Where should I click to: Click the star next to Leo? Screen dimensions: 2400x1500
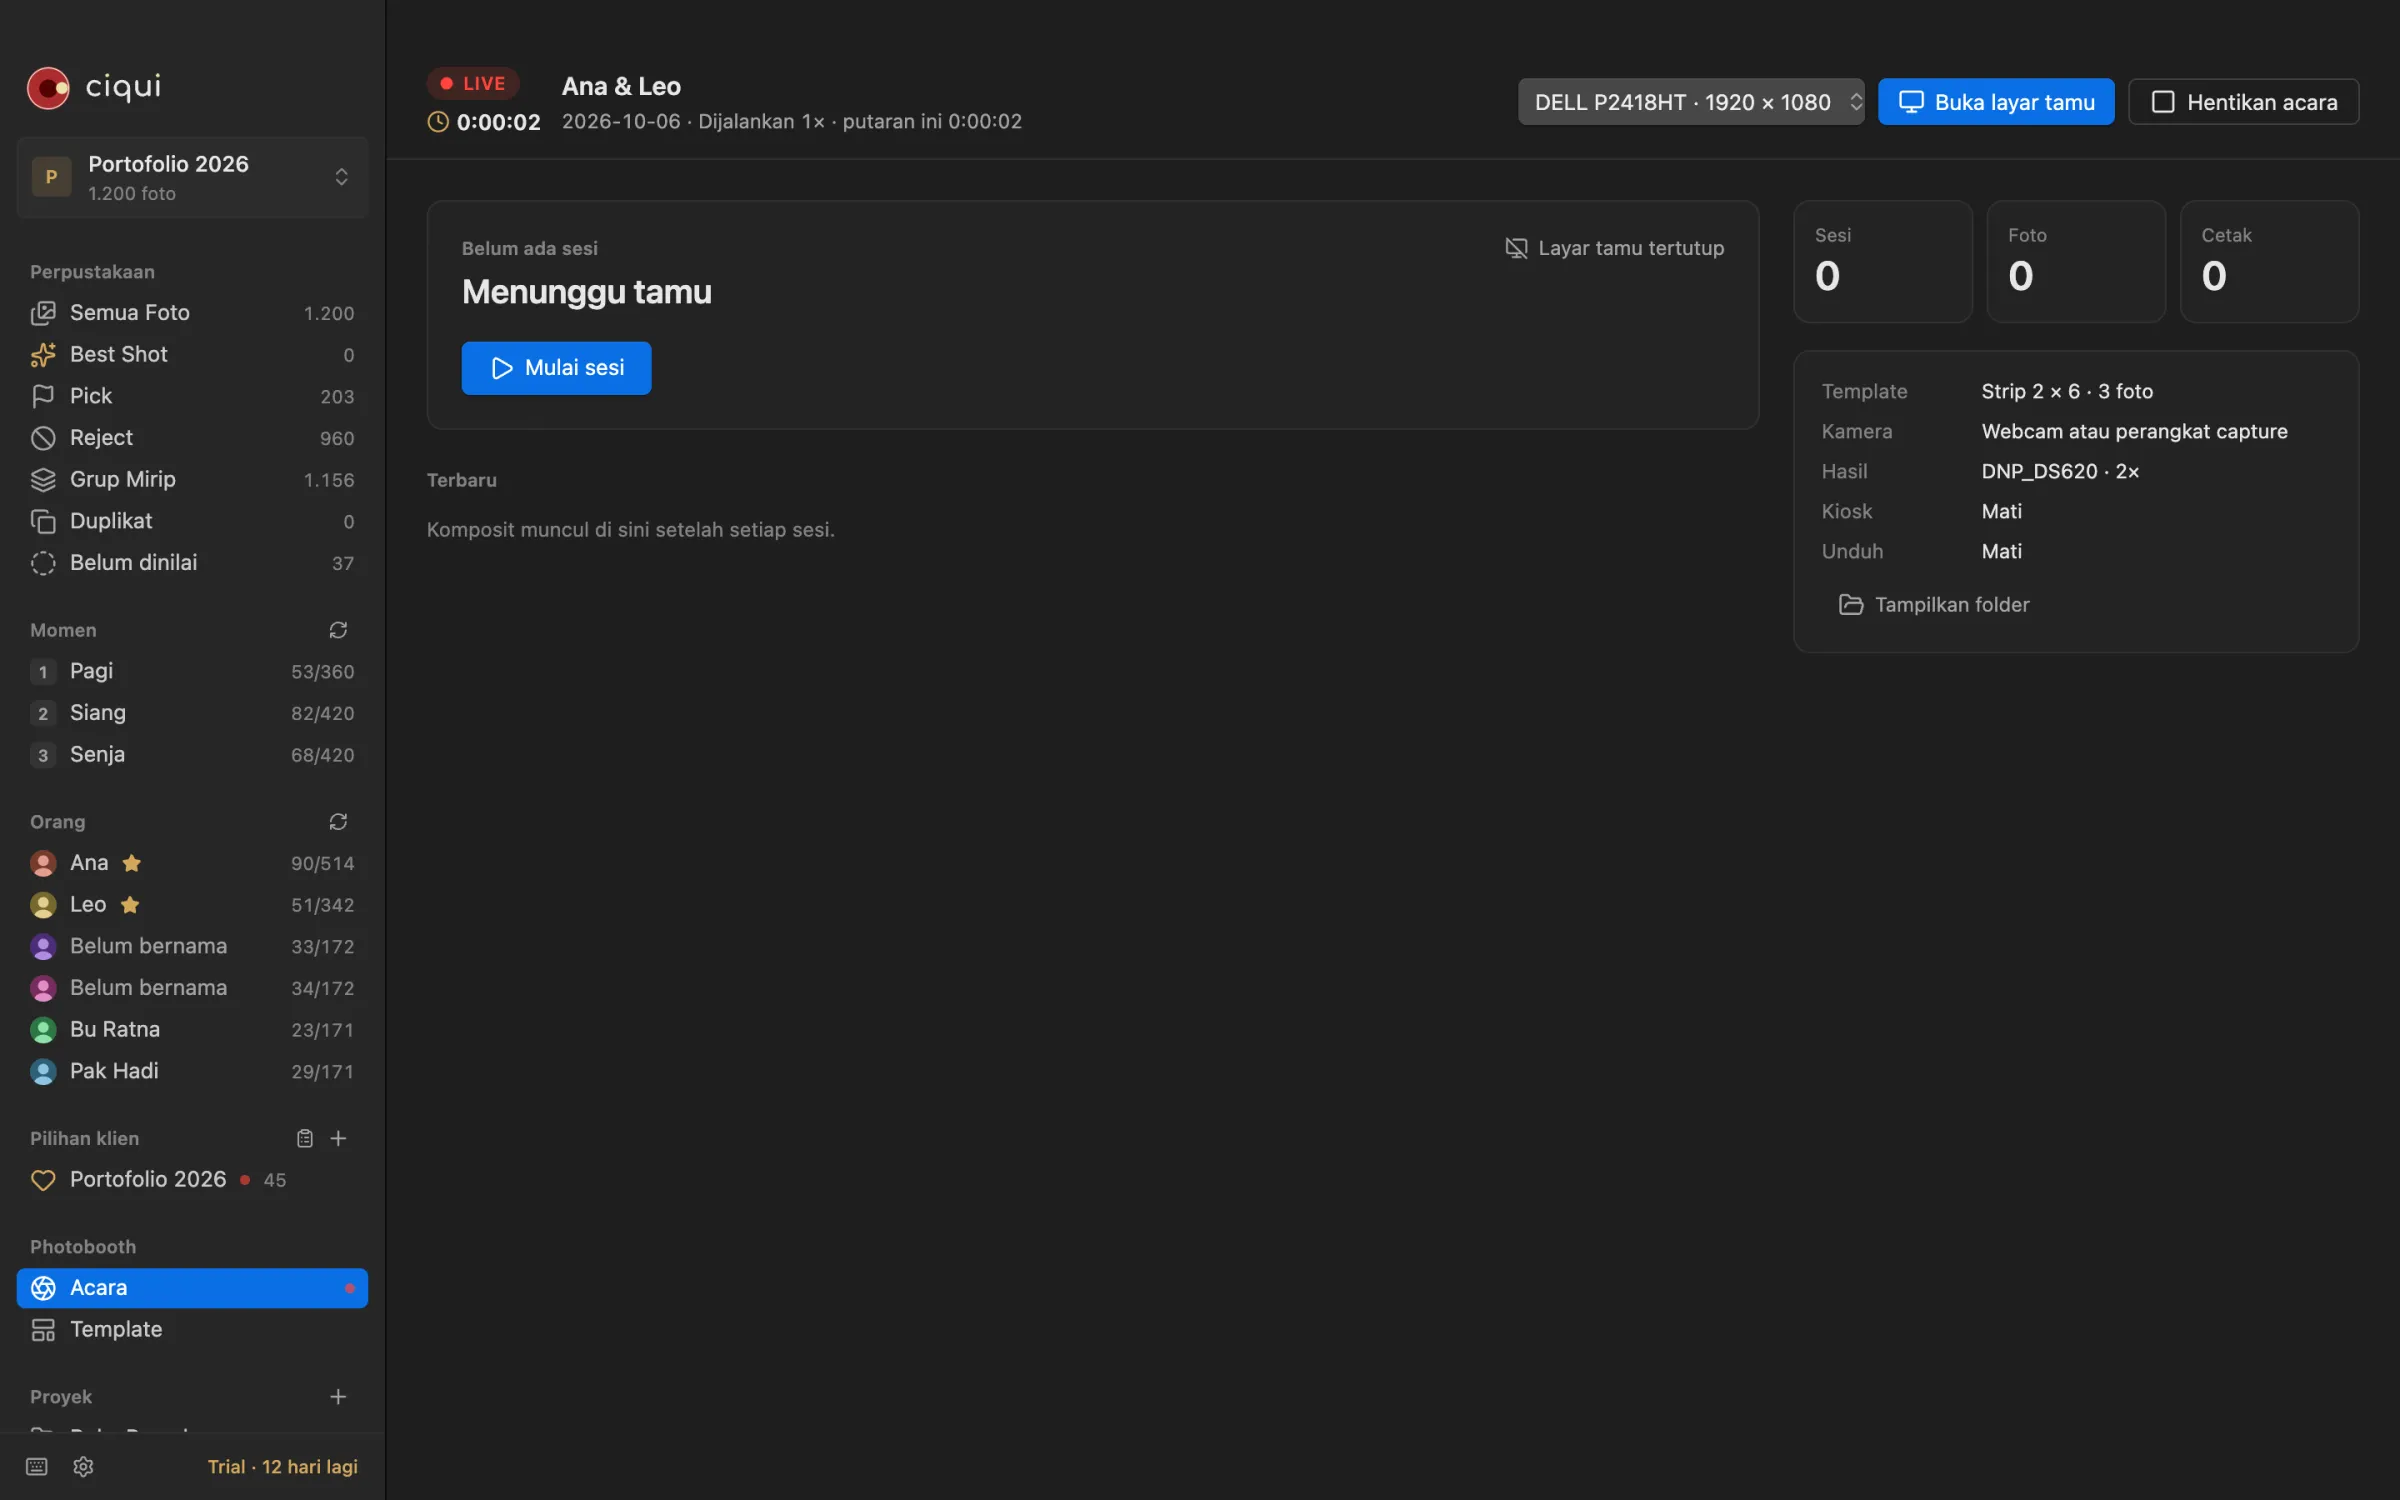point(130,905)
